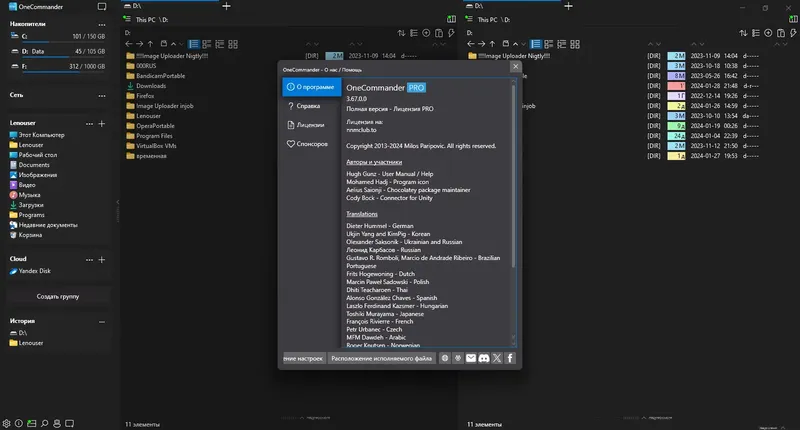This screenshot has height=430, width=800.
Task: Open history dropdown chevron in right pane
Action: coord(523,44)
